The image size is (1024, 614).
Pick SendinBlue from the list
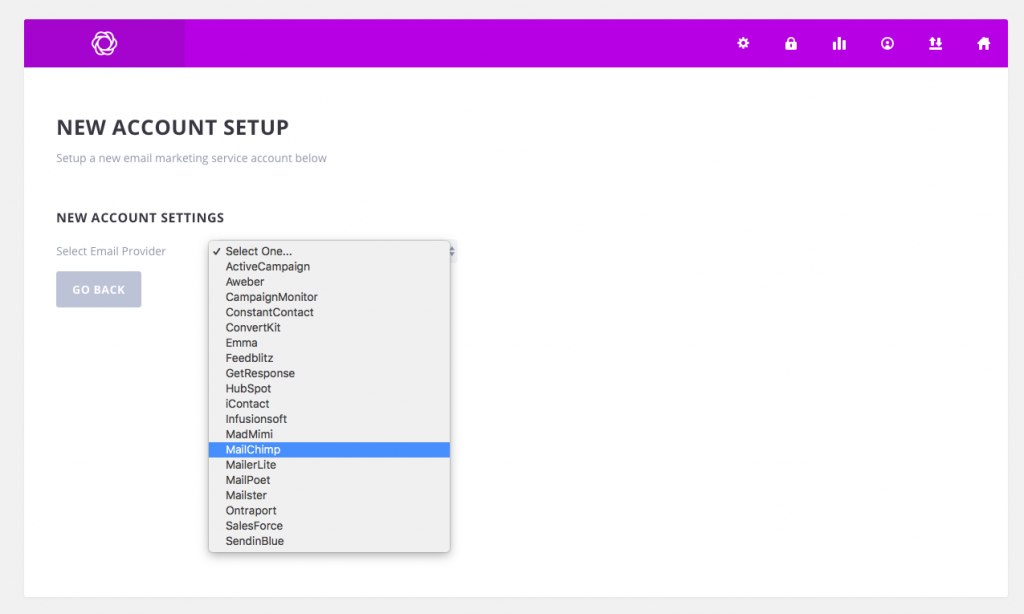[329, 541]
